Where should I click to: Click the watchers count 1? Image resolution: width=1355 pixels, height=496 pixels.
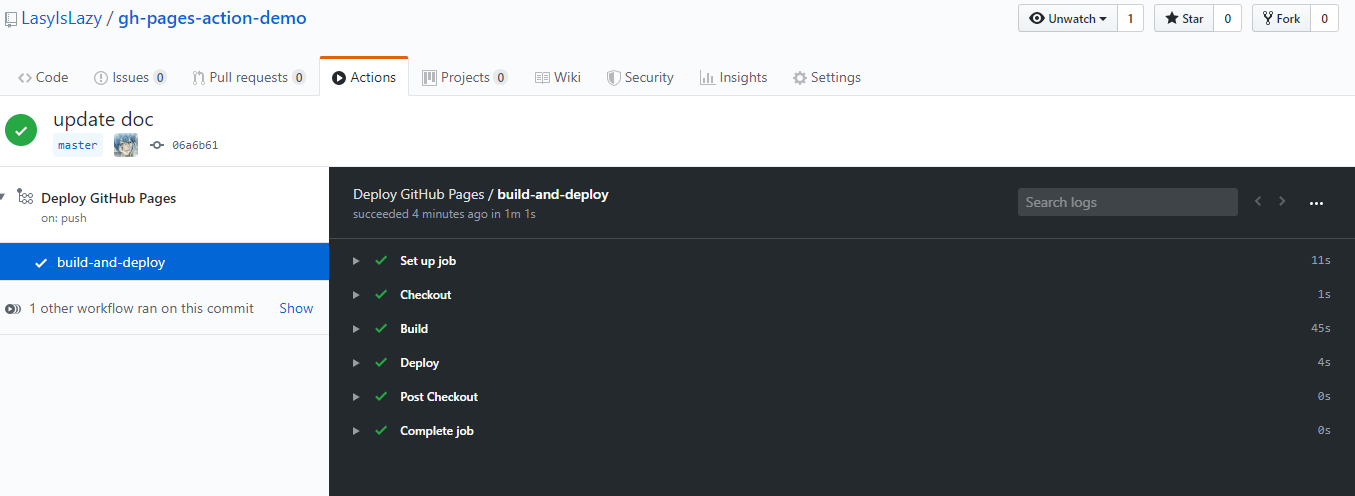[x=1131, y=18]
